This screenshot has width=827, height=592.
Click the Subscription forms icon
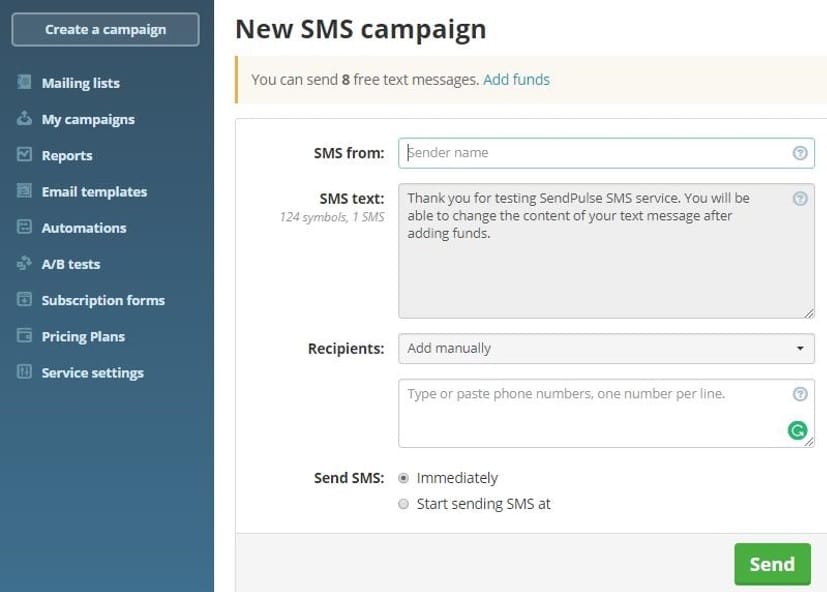click(24, 299)
